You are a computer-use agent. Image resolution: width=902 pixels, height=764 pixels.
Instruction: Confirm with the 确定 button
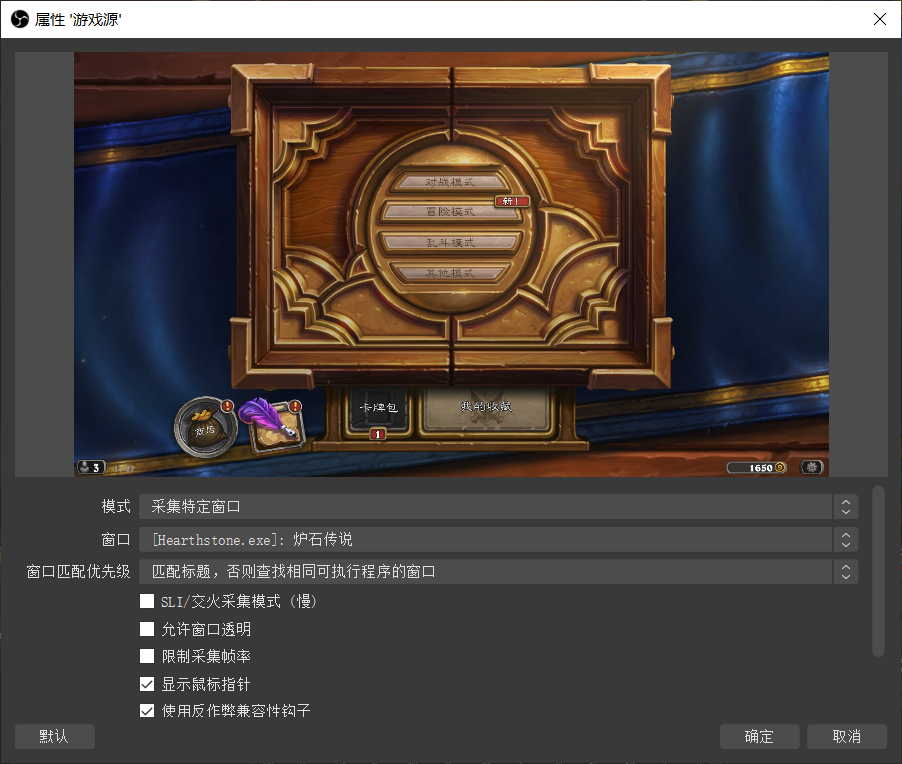pos(759,736)
